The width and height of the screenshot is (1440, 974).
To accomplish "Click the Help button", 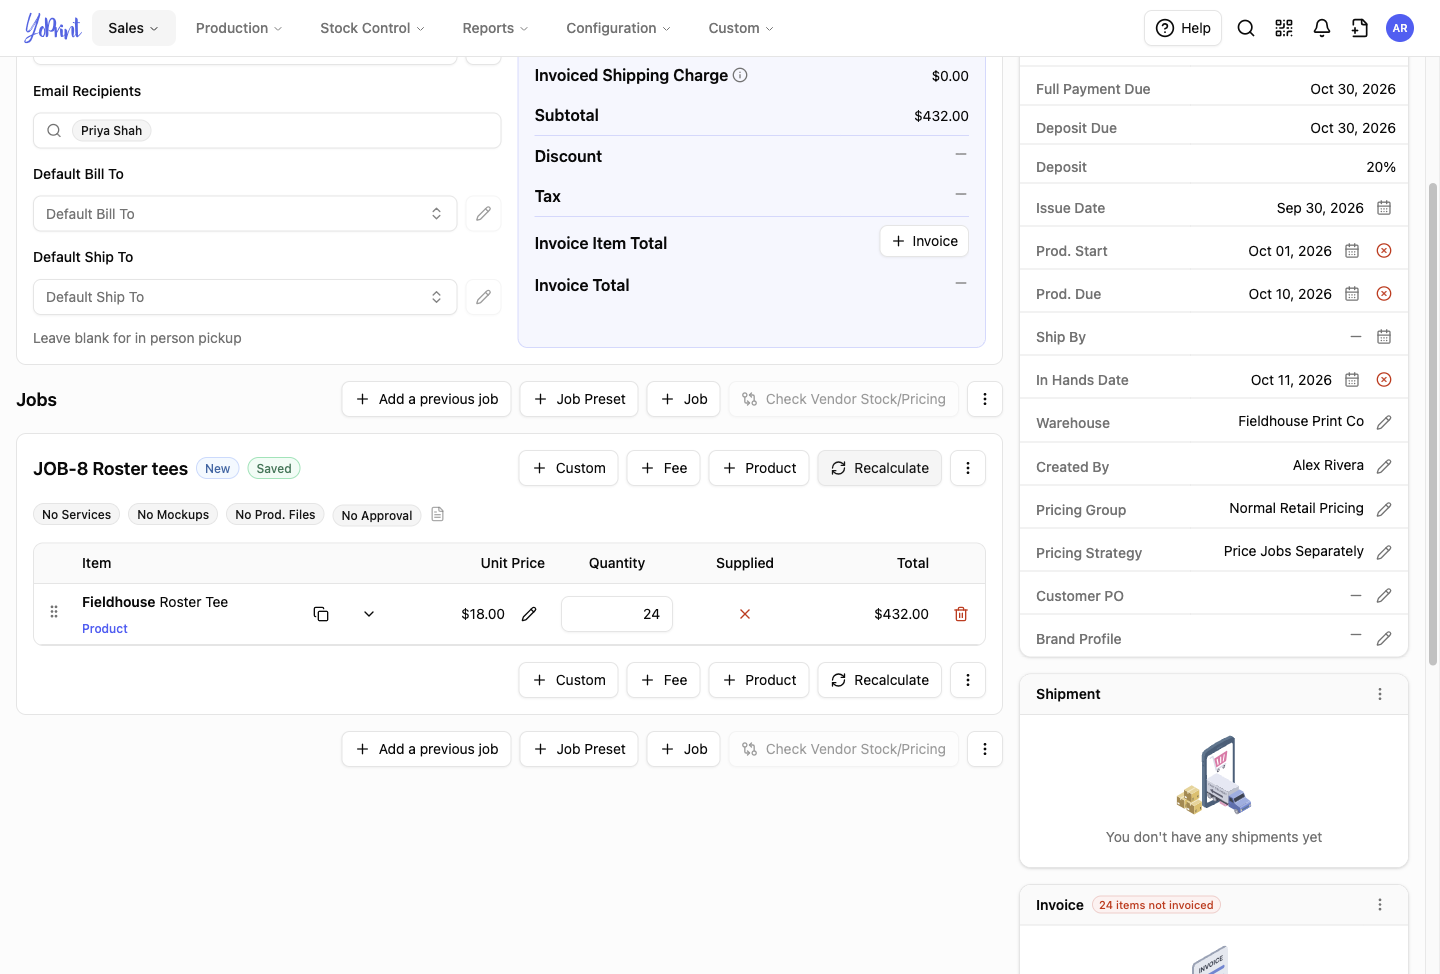I will pyautogui.click(x=1183, y=28).
